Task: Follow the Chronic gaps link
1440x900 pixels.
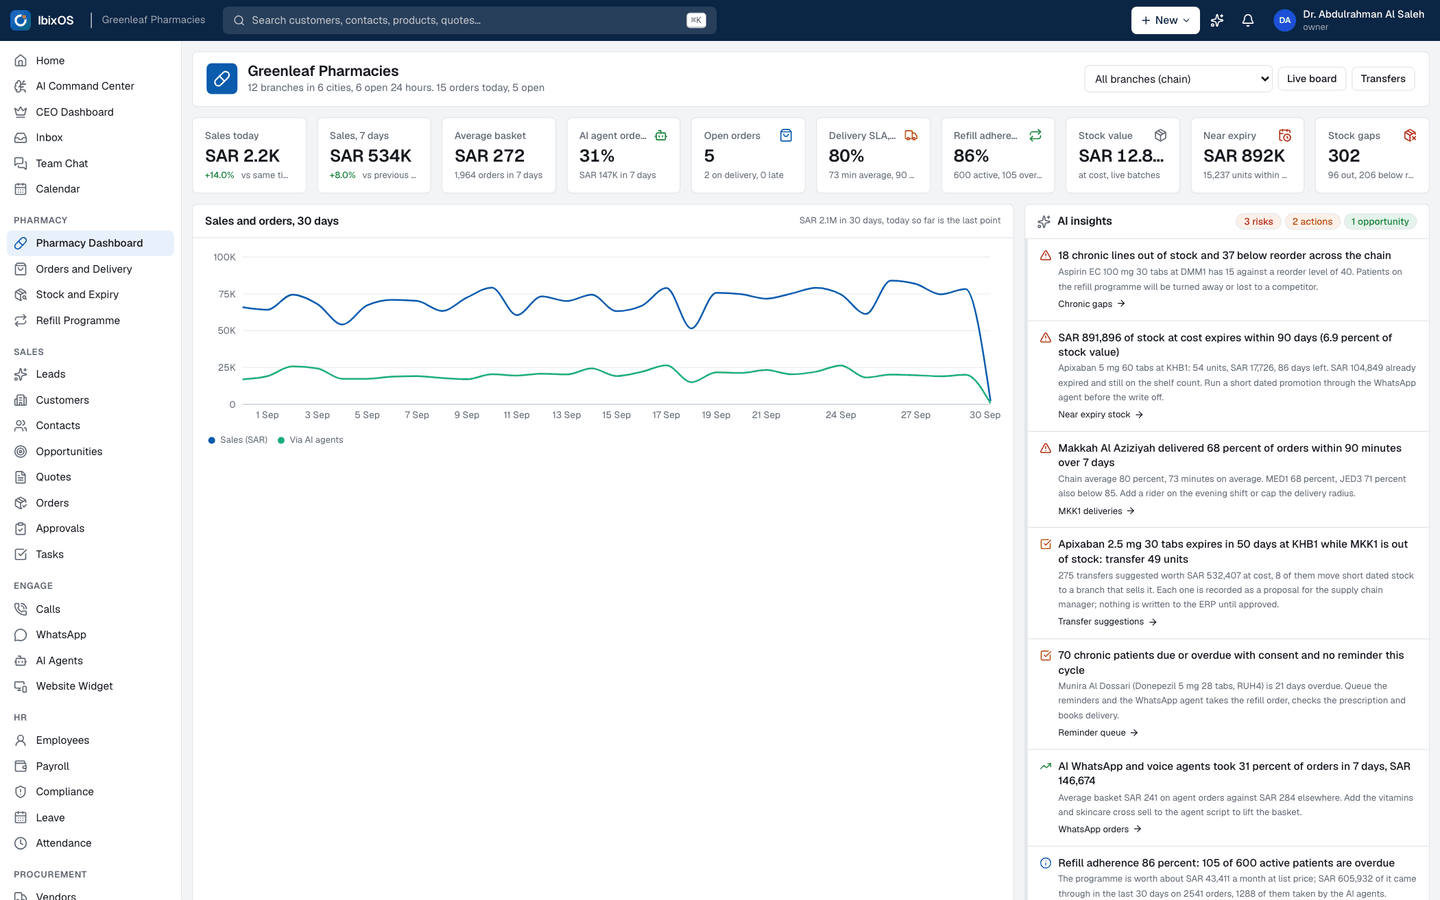Action: 1092,304
